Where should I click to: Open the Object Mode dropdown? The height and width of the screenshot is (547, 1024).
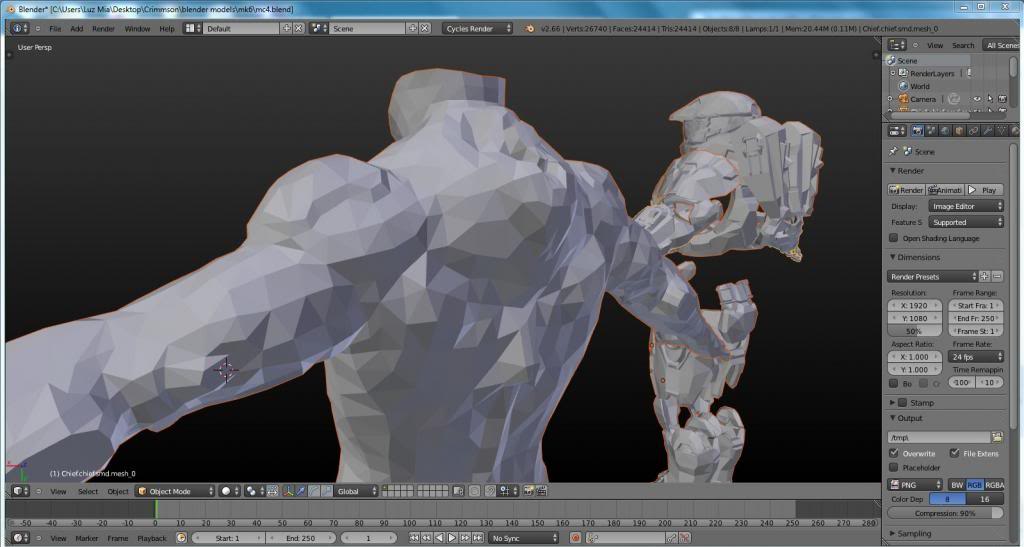[x=175, y=491]
